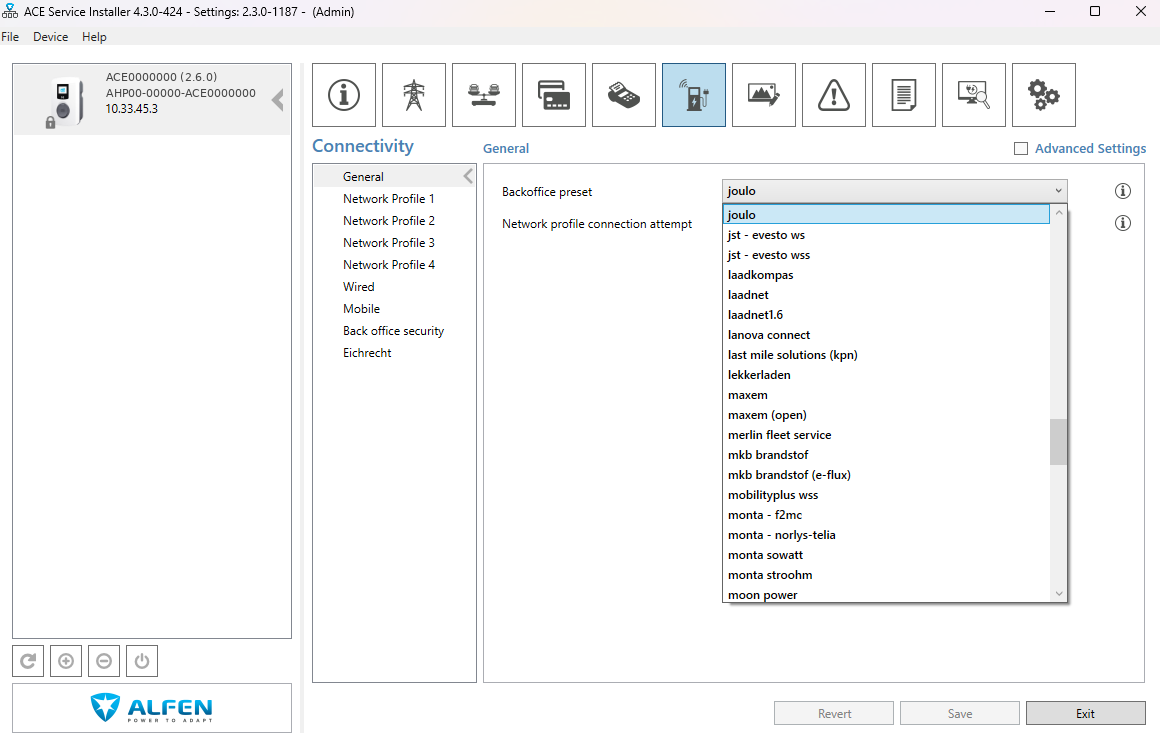This screenshot has width=1160, height=744.
Task: Choose the laadnet1.6 preset
Action: [886, 314]
